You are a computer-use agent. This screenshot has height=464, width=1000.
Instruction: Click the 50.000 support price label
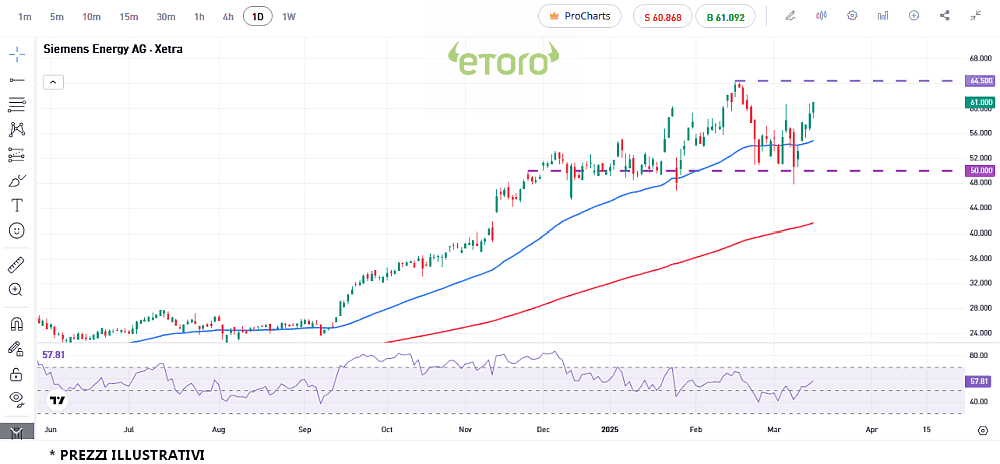(x=981, y=171)
